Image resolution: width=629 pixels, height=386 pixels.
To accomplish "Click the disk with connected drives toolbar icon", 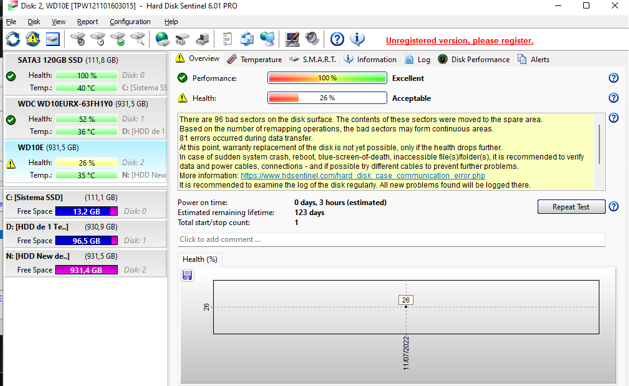I will pos(182,39).
